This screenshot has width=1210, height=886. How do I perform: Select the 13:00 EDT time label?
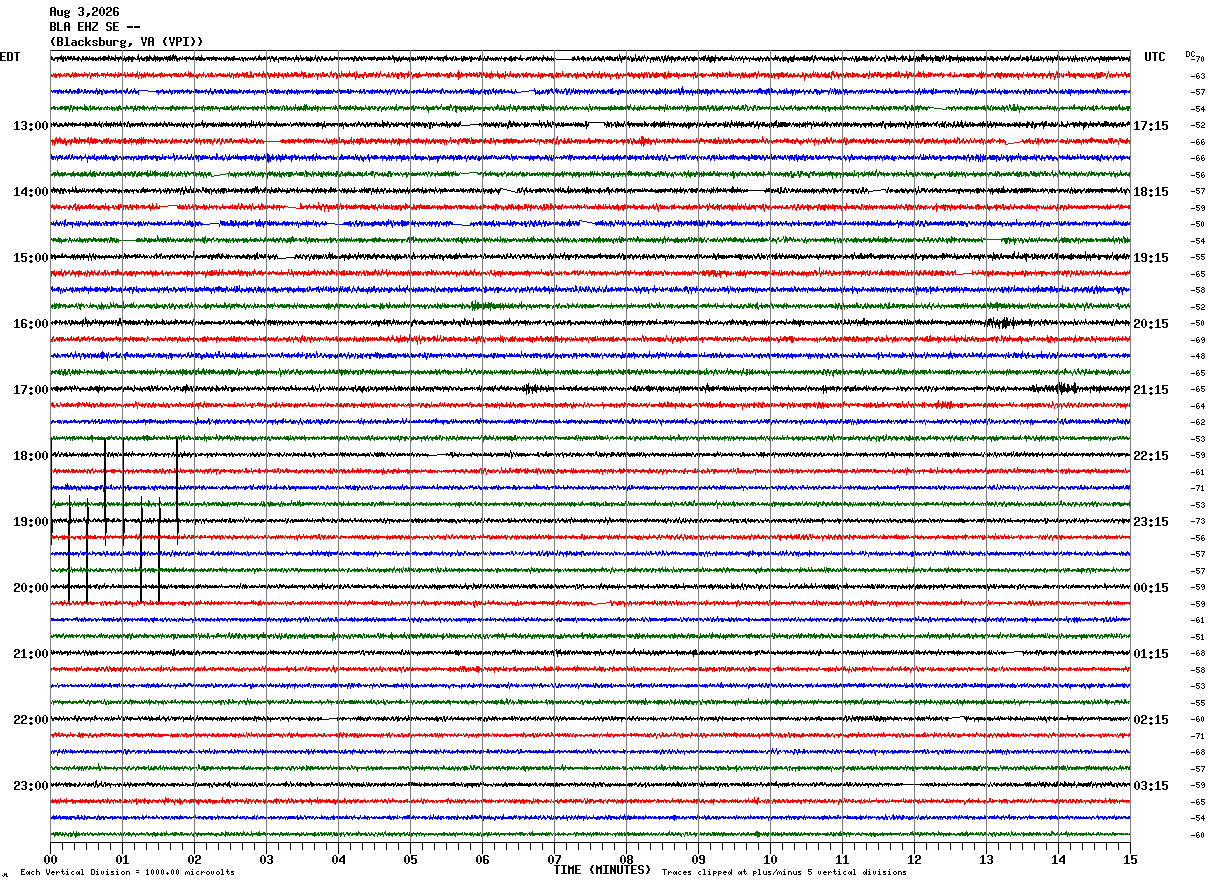coord(31,126)
